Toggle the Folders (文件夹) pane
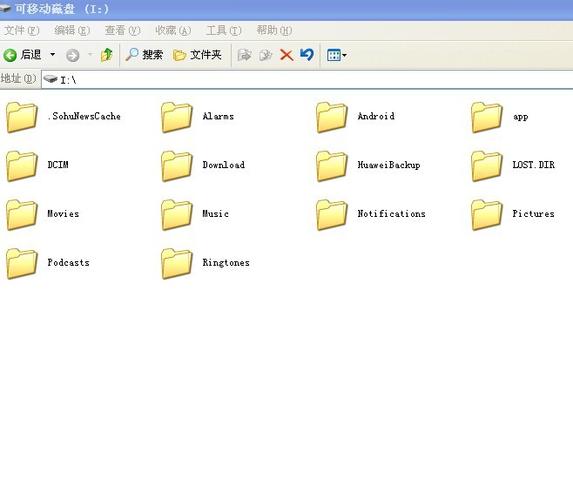 point(197,55)
